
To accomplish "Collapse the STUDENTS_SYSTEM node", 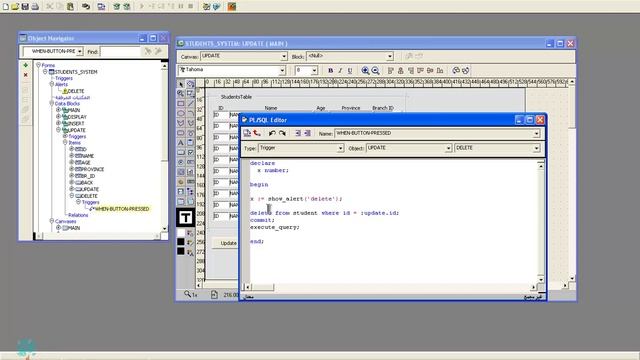I will click(45, 71).
